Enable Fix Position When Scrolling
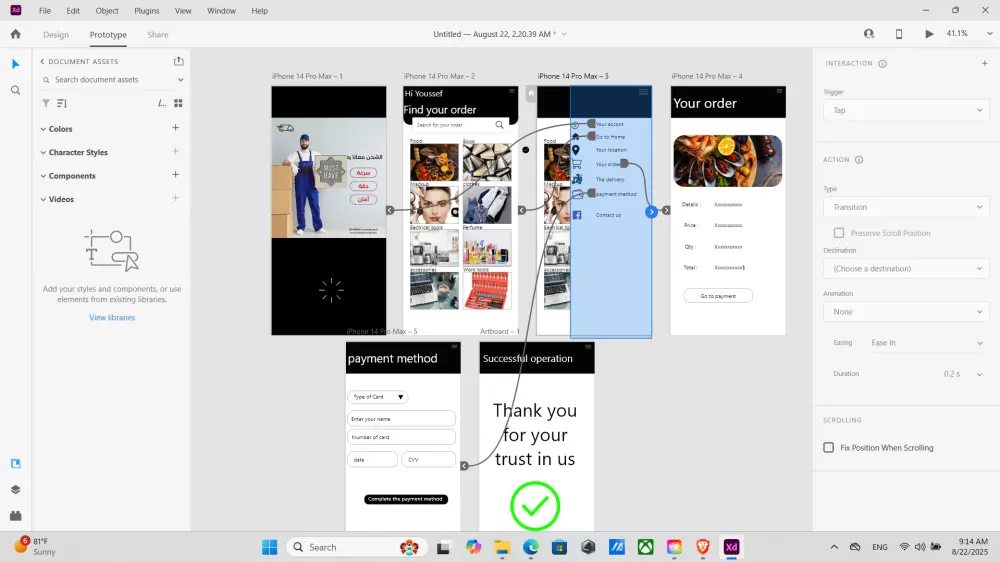The height and width of the screenshot is (562, 1000). [828, 448]
